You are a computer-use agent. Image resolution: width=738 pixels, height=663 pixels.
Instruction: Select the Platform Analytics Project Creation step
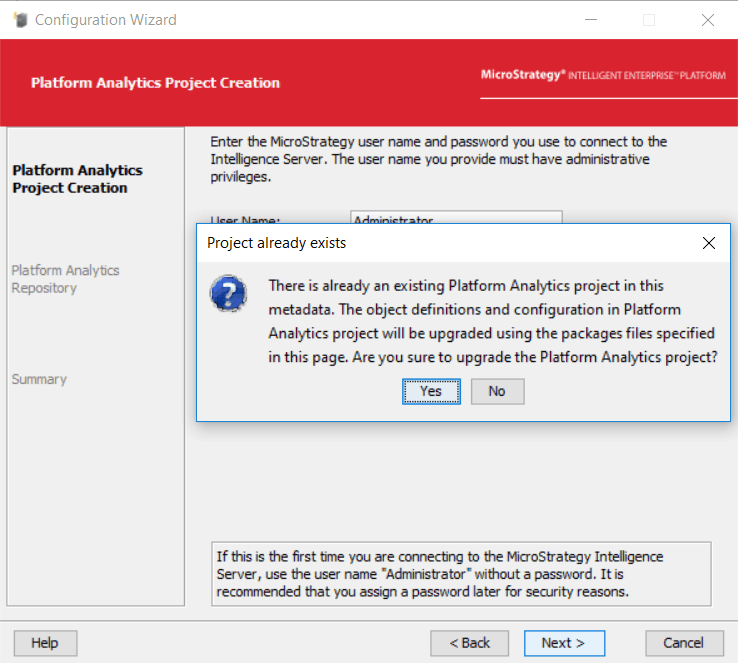point(77,179)
